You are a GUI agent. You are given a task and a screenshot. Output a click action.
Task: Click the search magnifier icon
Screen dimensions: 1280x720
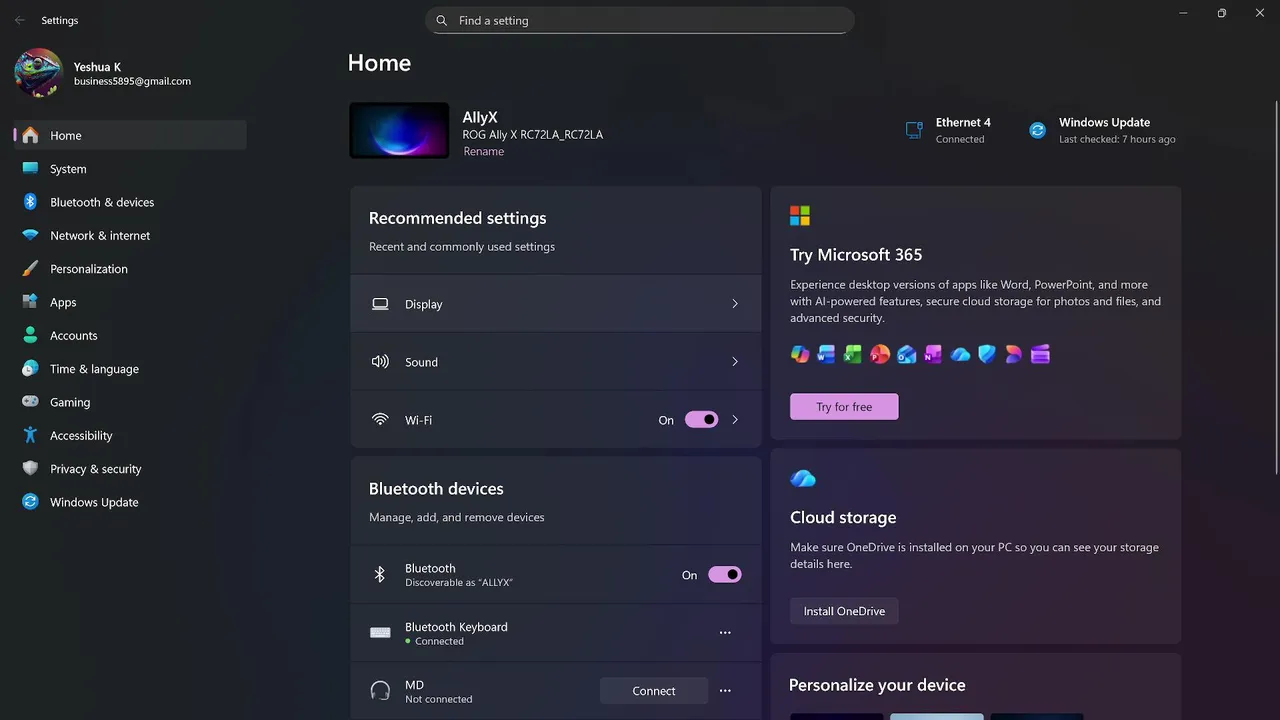pos(441,20)
